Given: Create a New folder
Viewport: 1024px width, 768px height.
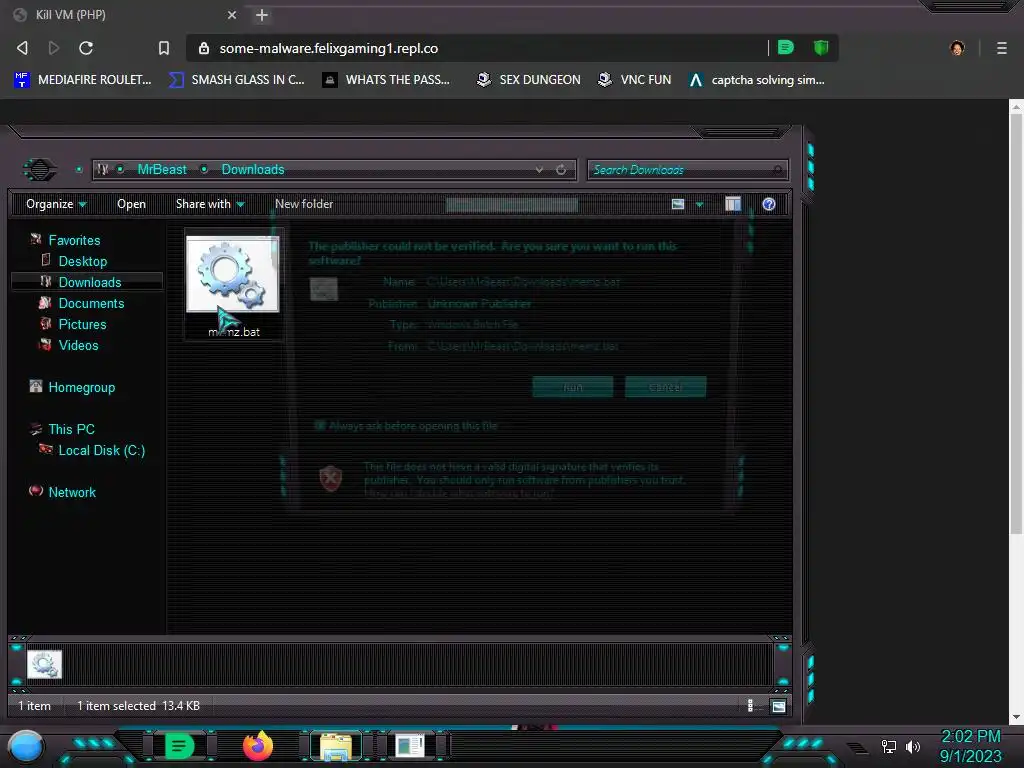Looking at the screenshot, I should [x=304, y=204].
